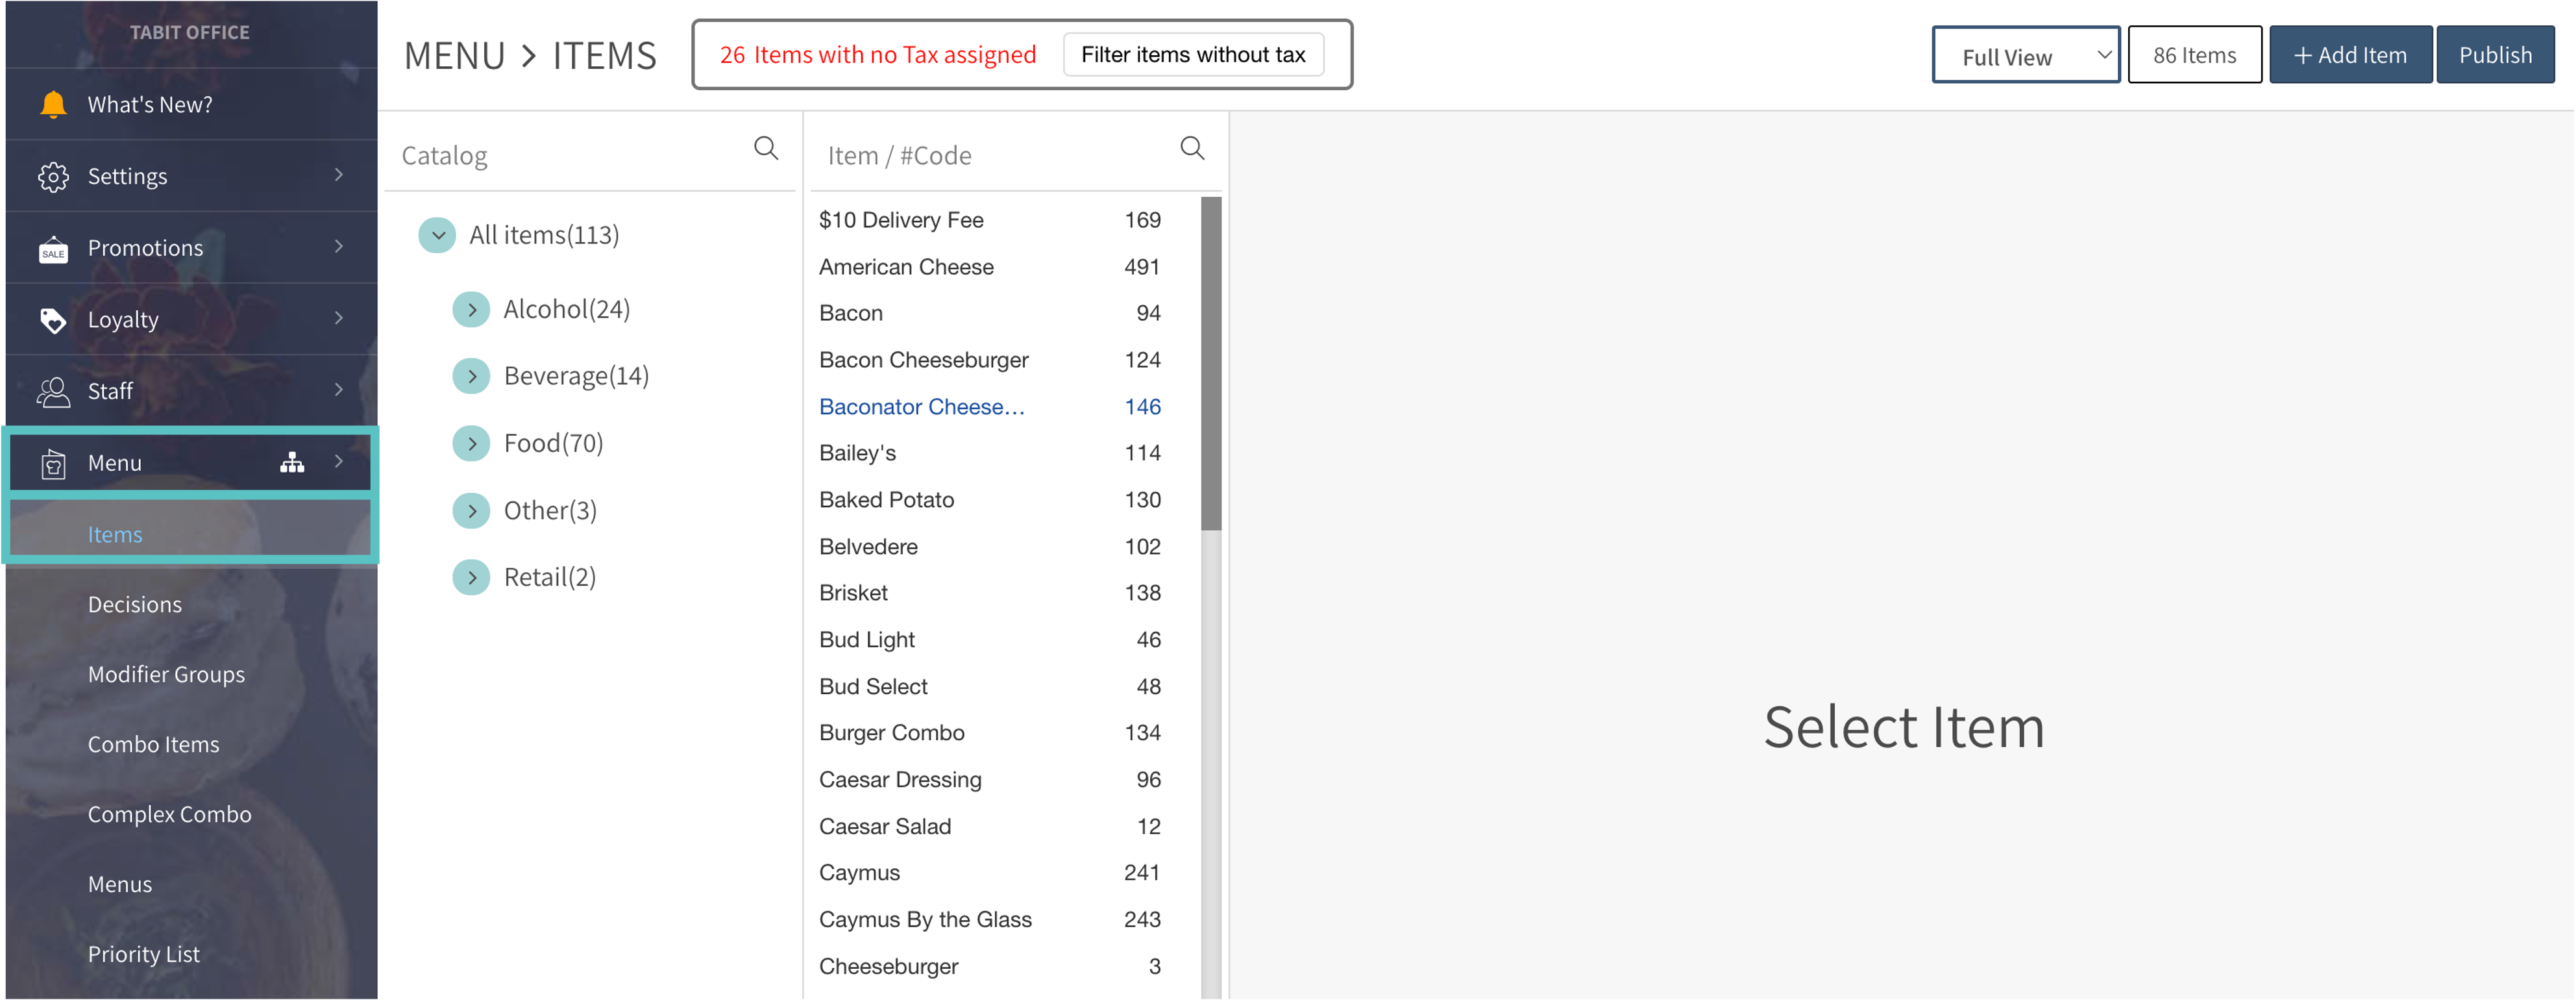Click the Menu hierarchy tree icon
Screen dimensions: 2576x1000
click(292, 462)
